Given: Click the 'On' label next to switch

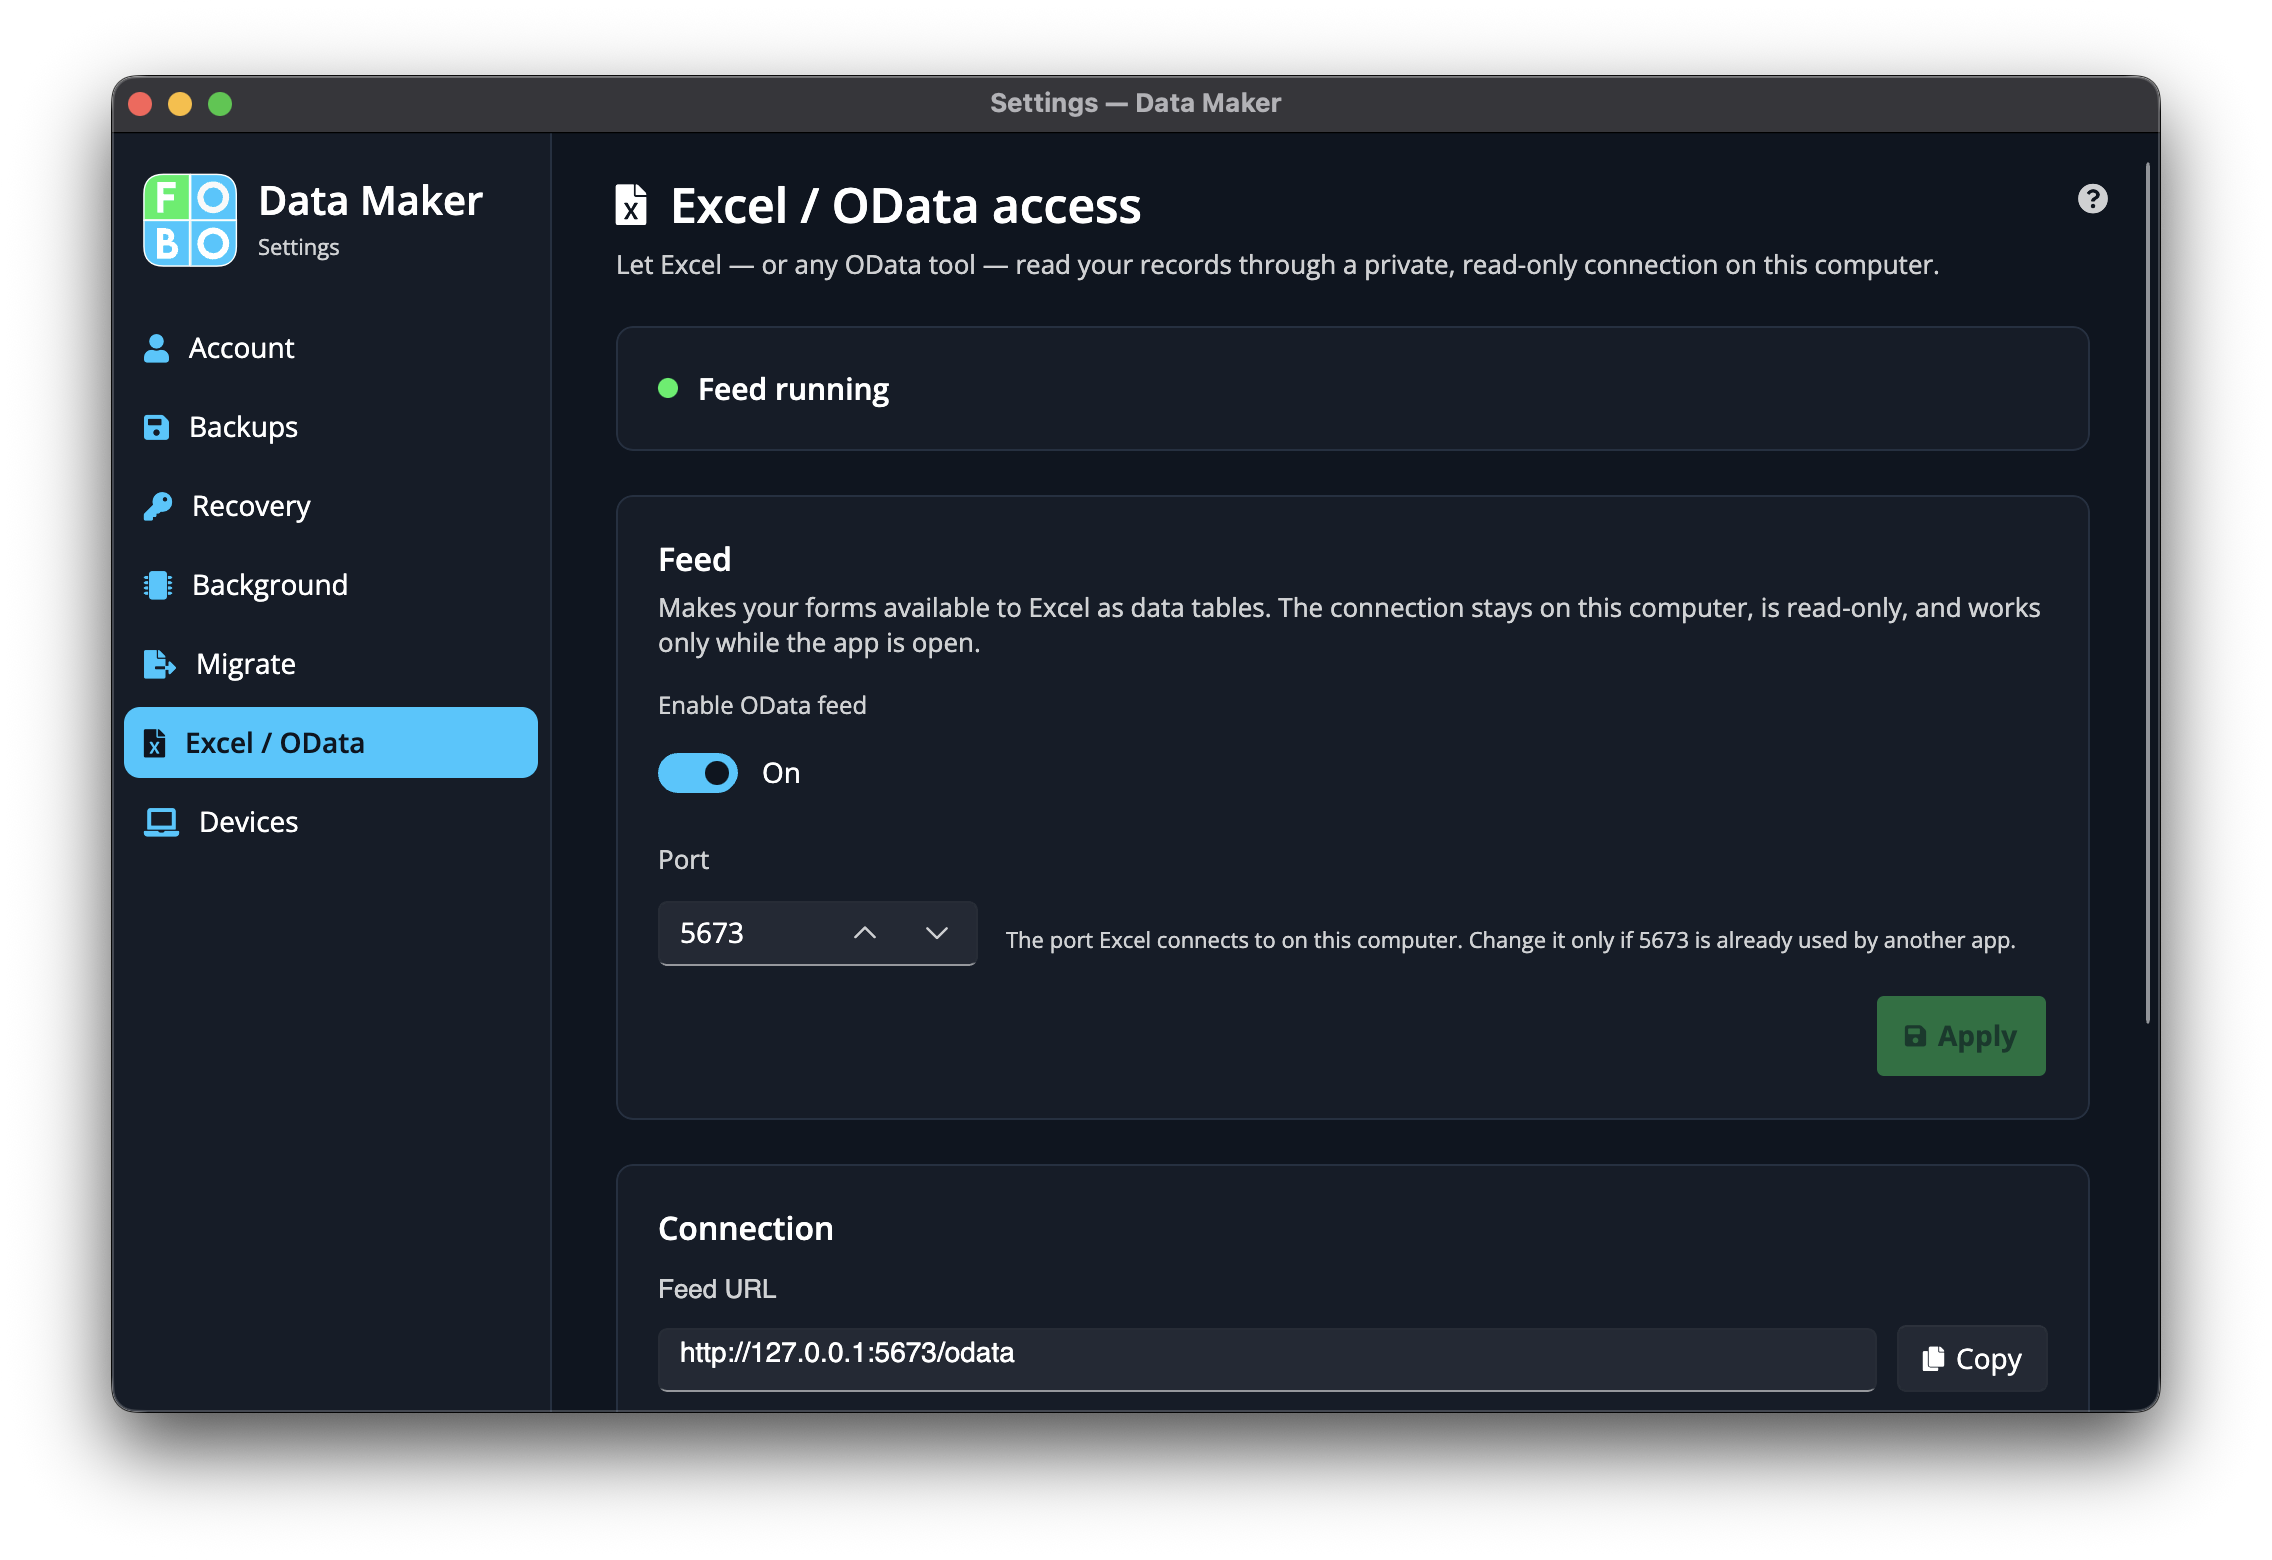Looking at the screenshot, I should click(x=781, y=773).
